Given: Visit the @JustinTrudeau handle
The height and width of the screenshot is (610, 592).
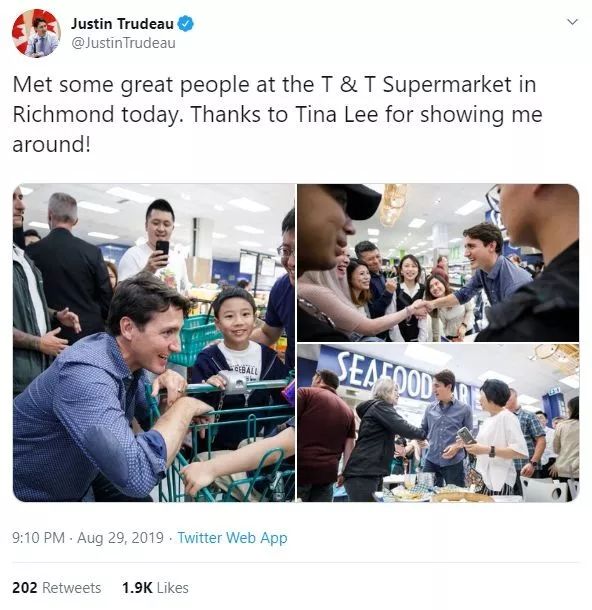Looking at the screenshot, I should (123, 43).
